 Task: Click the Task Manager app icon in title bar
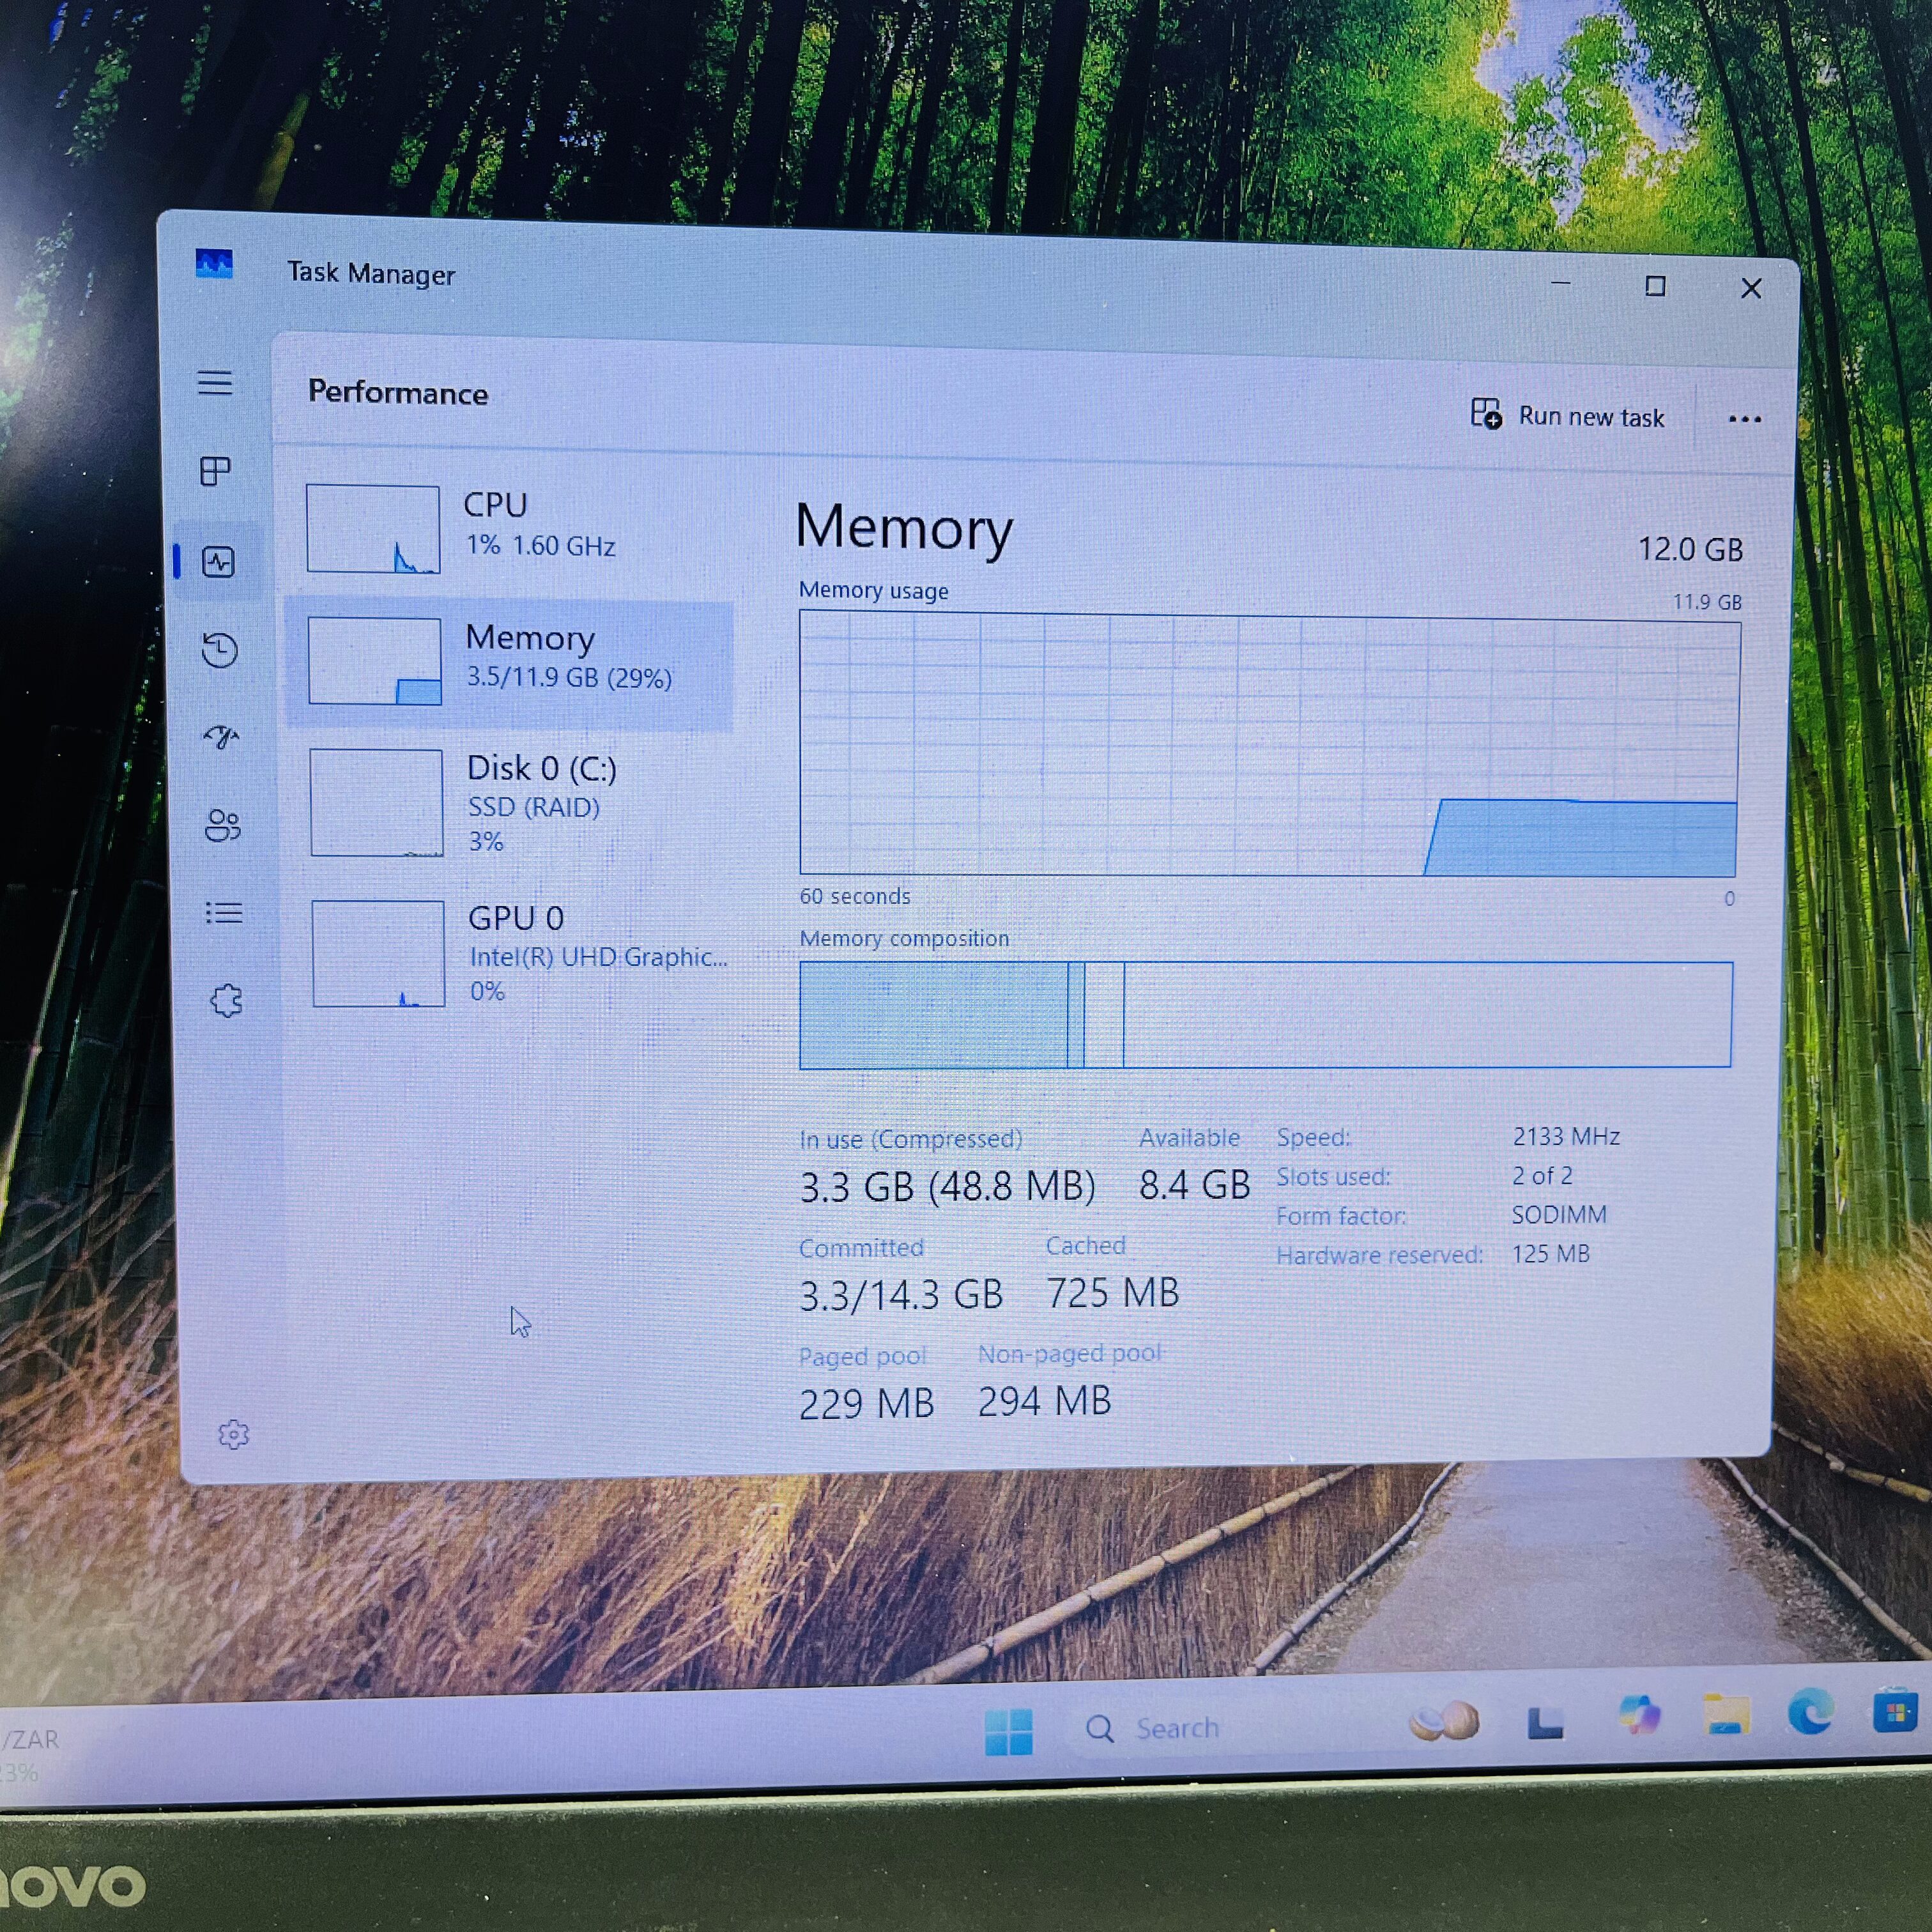pyautogui.click(x=214, y=265)
